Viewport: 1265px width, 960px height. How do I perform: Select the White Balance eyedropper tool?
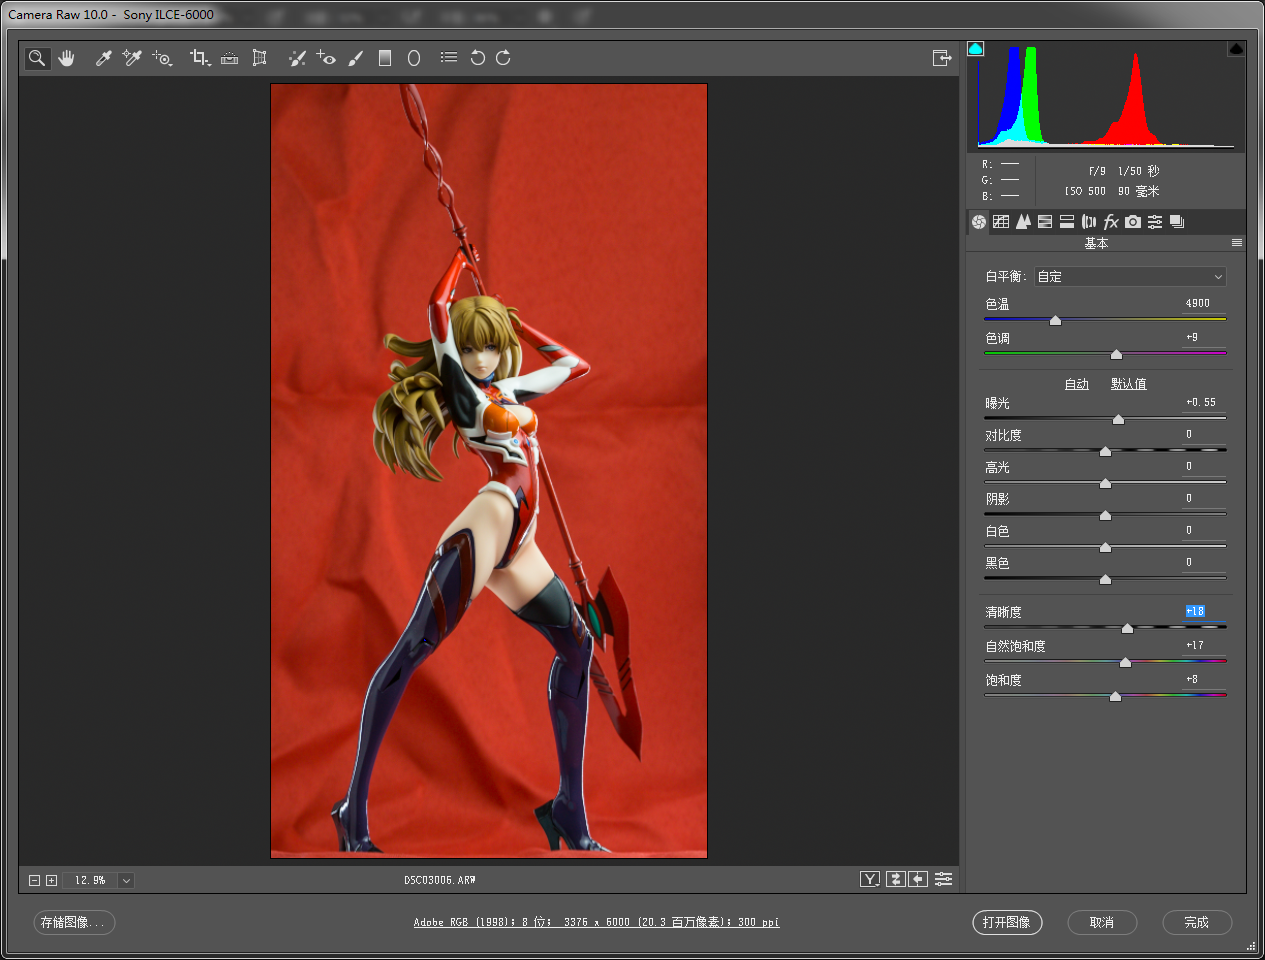[103, 58]
